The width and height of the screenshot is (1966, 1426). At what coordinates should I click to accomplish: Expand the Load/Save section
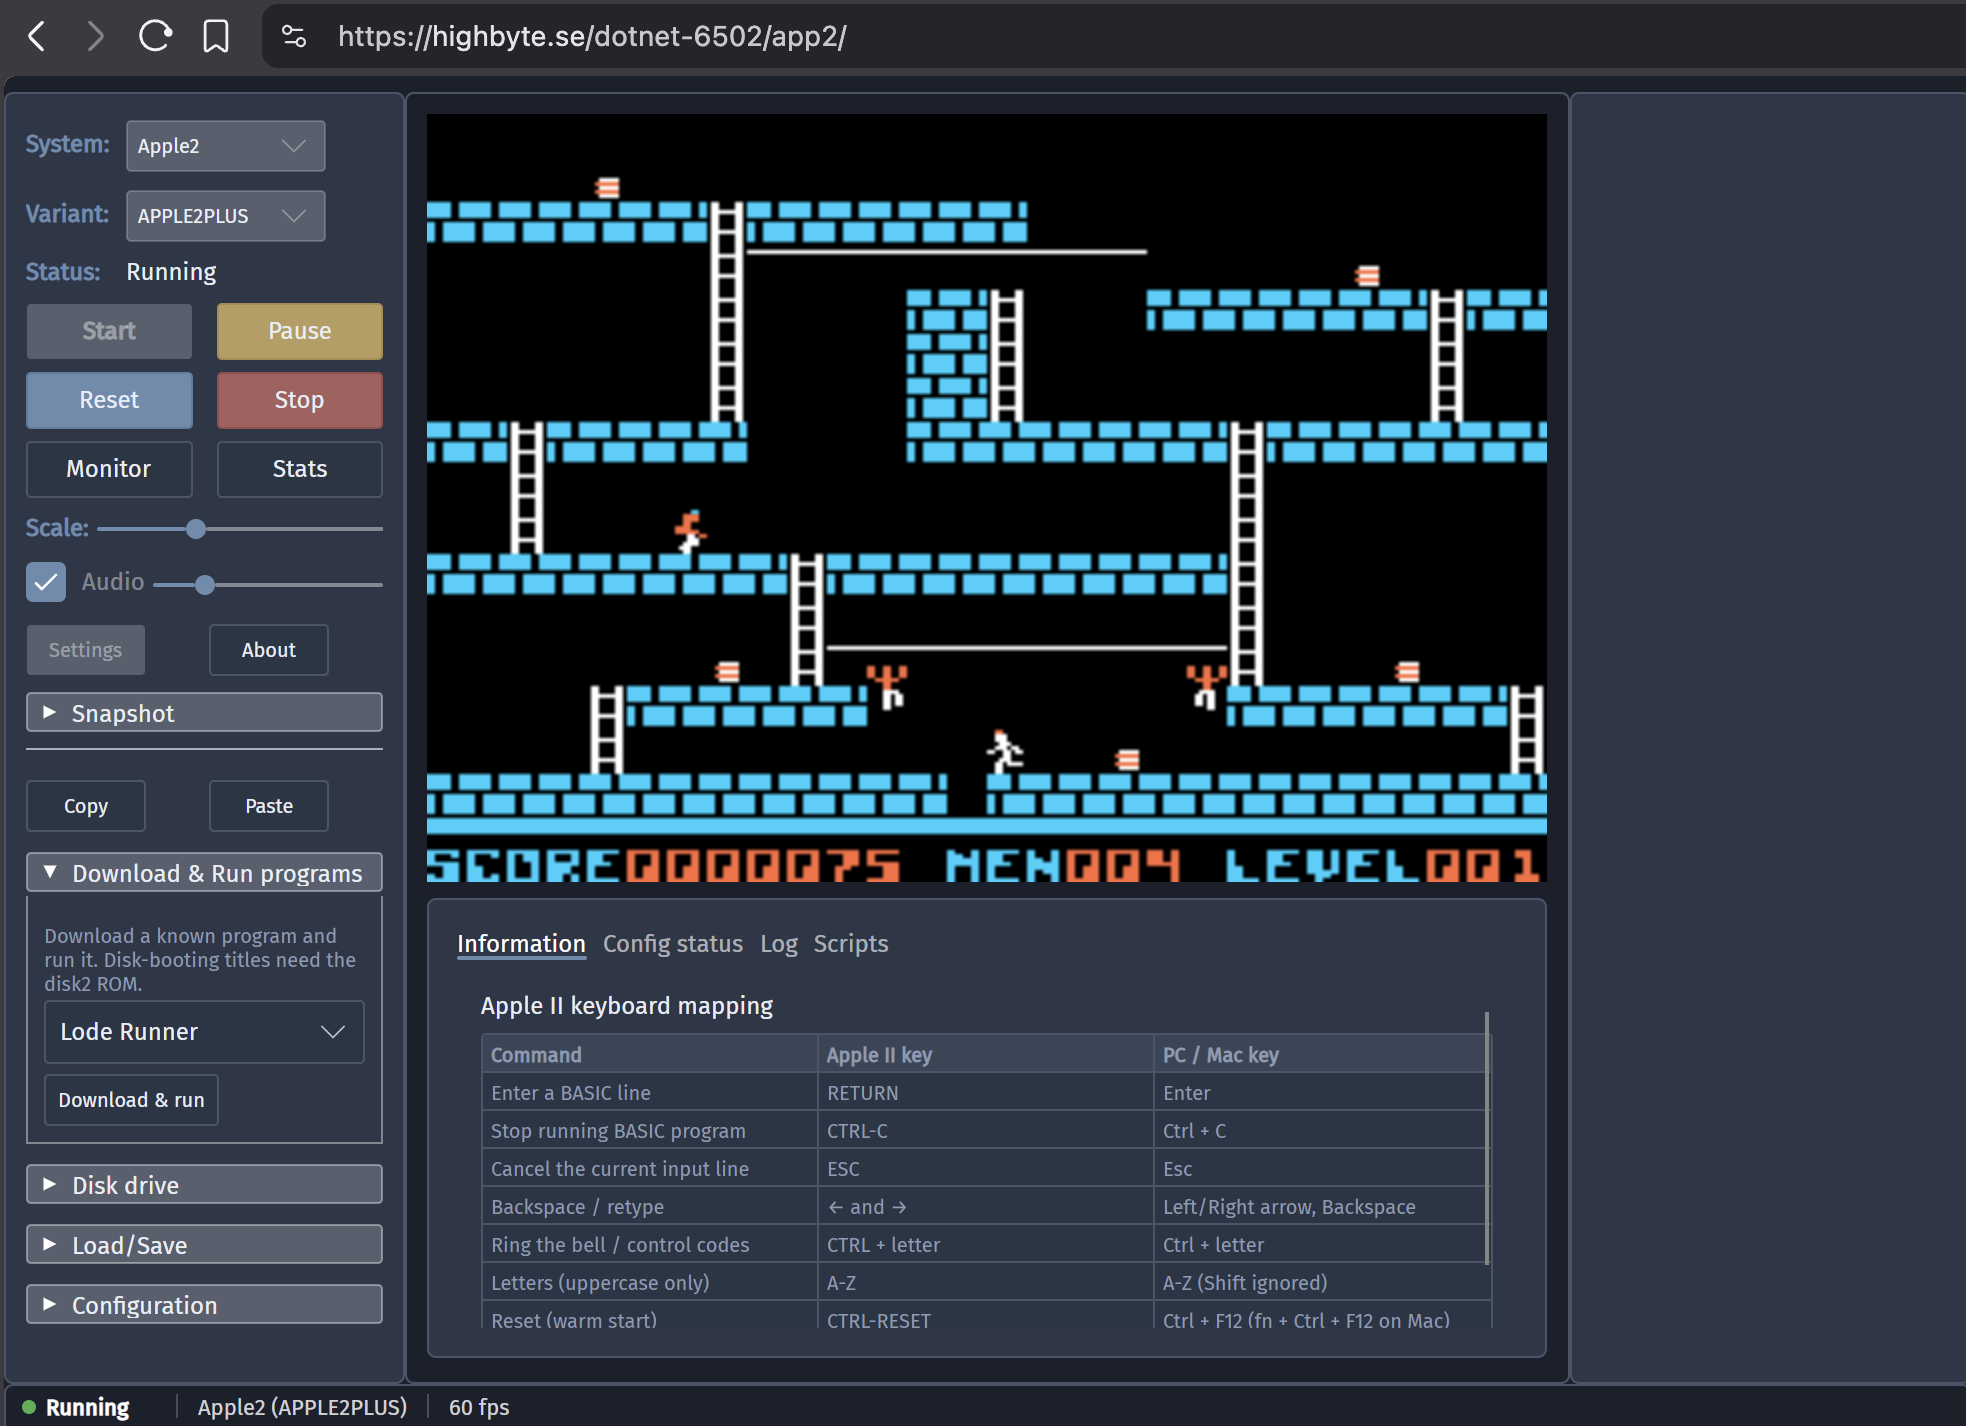point(204,1245)
